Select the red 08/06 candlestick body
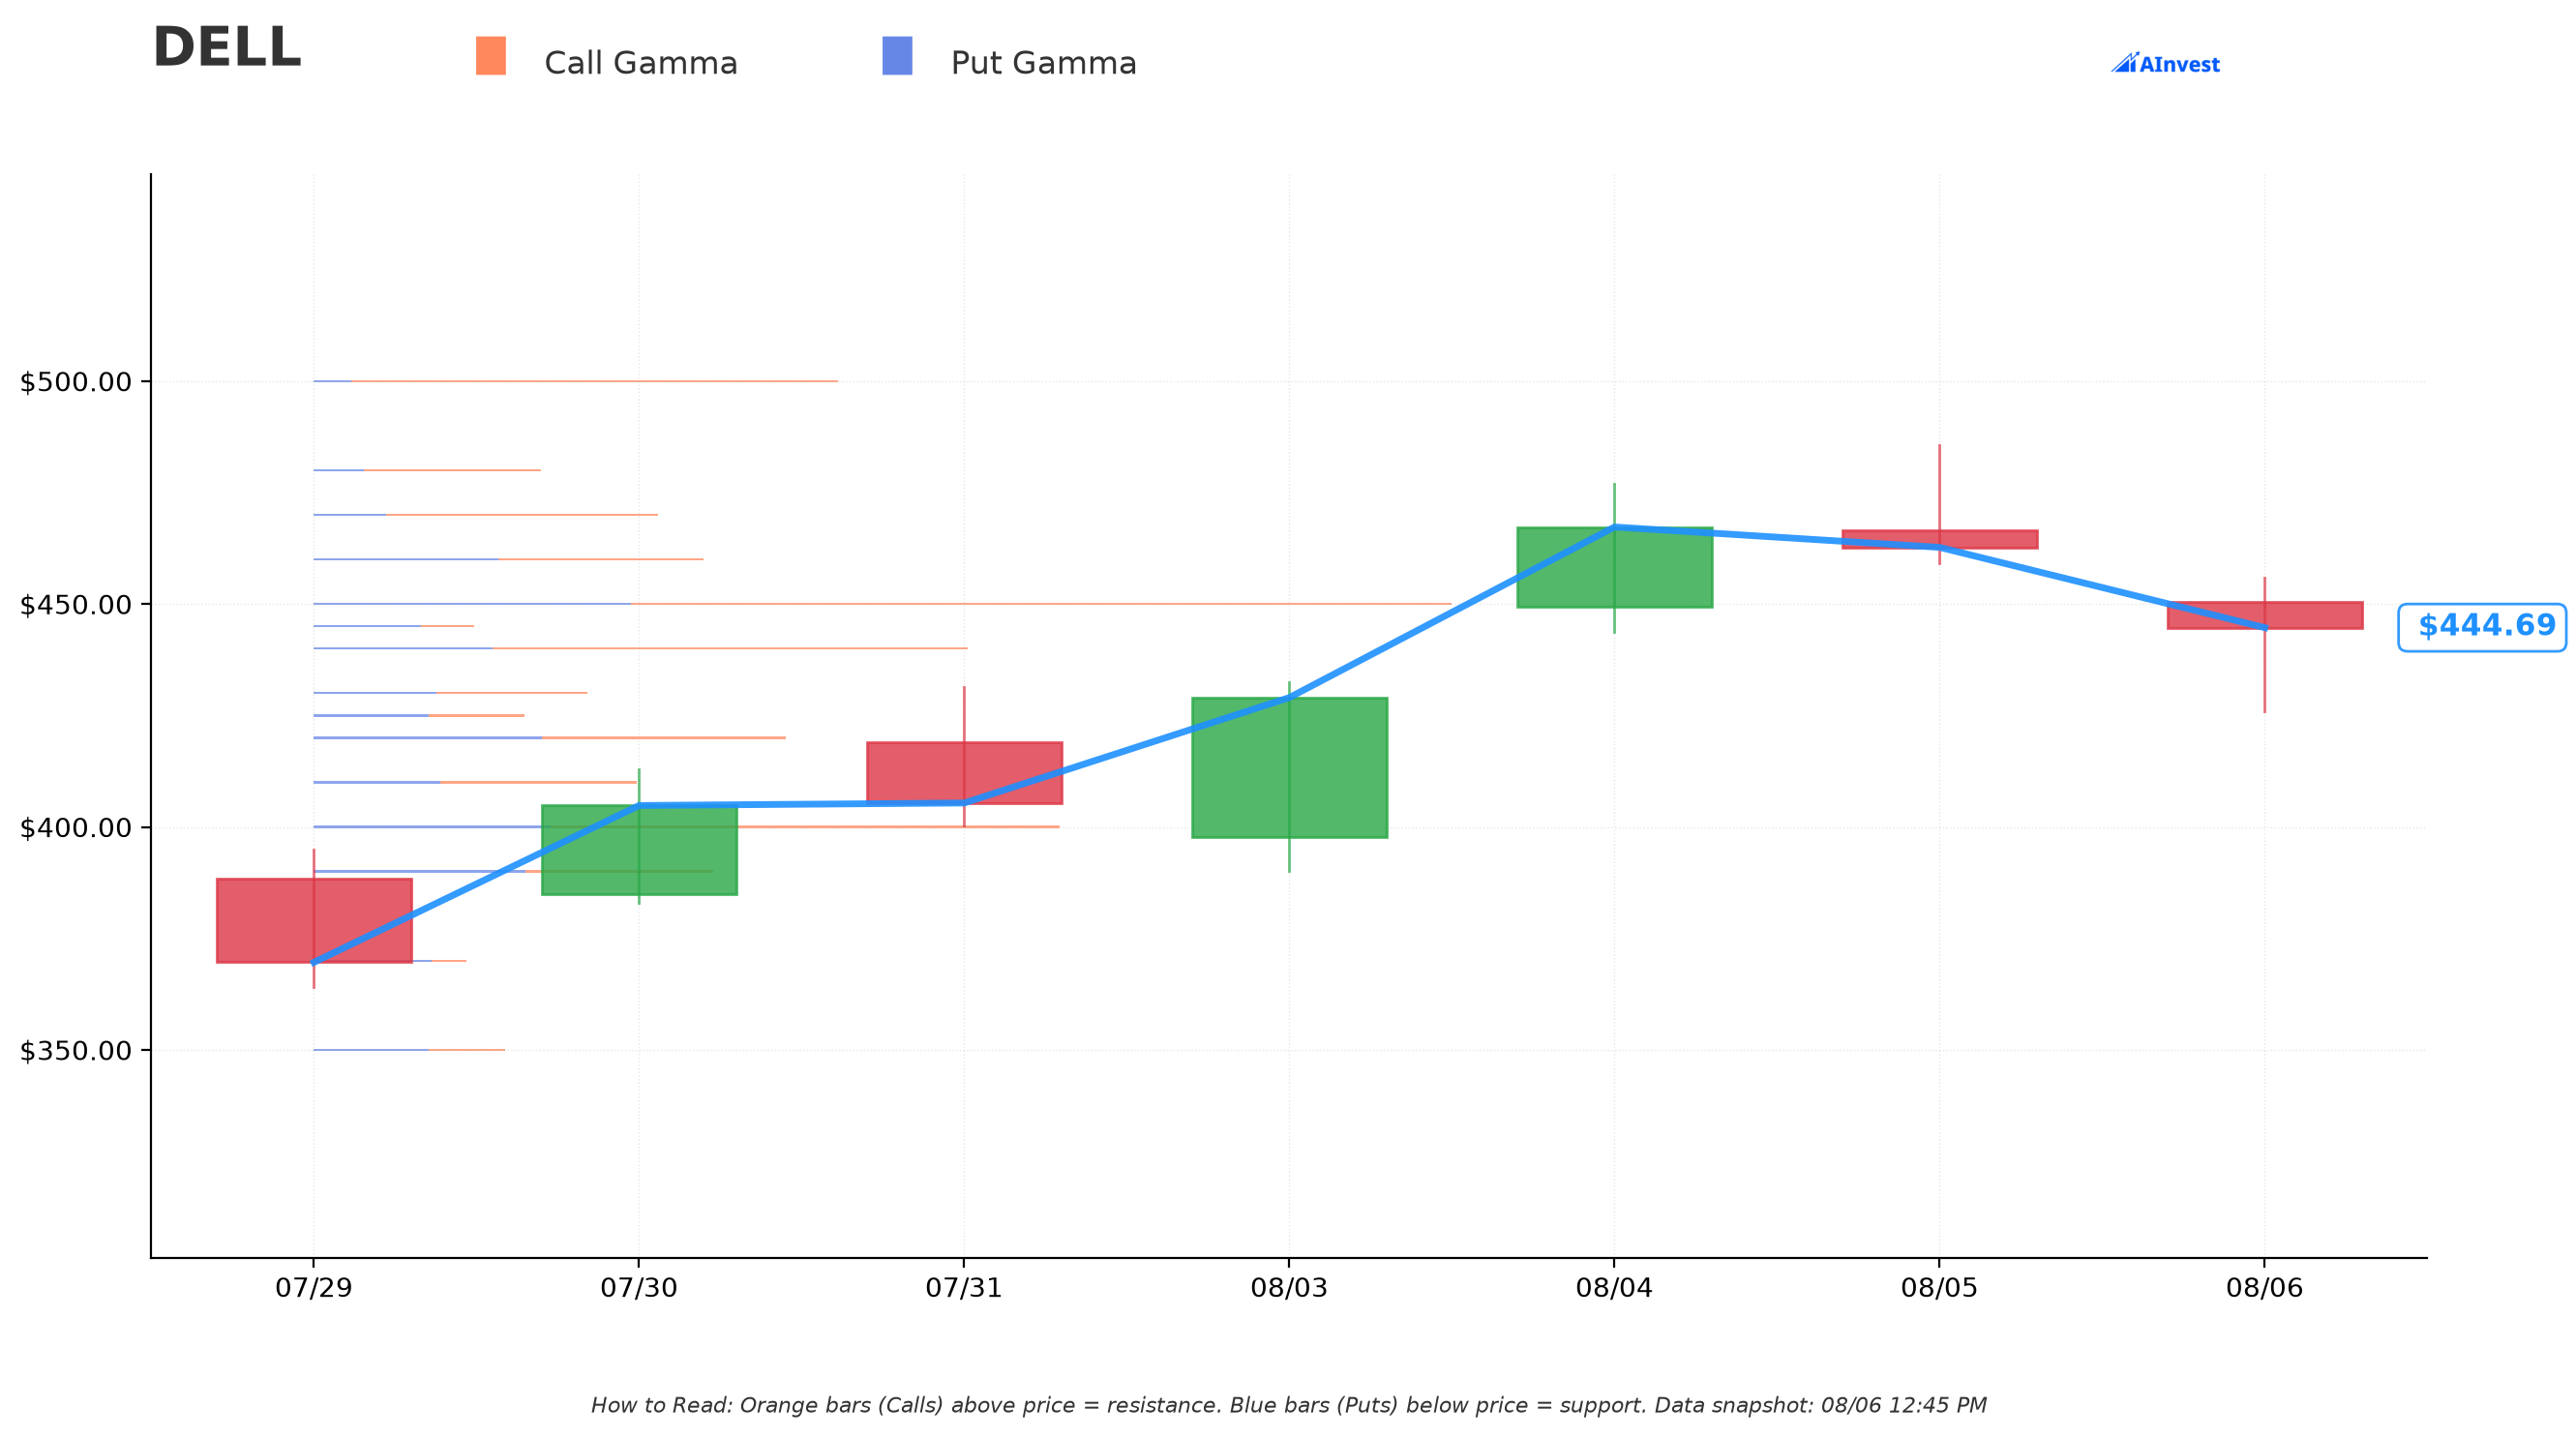 tap(2264, 615)
